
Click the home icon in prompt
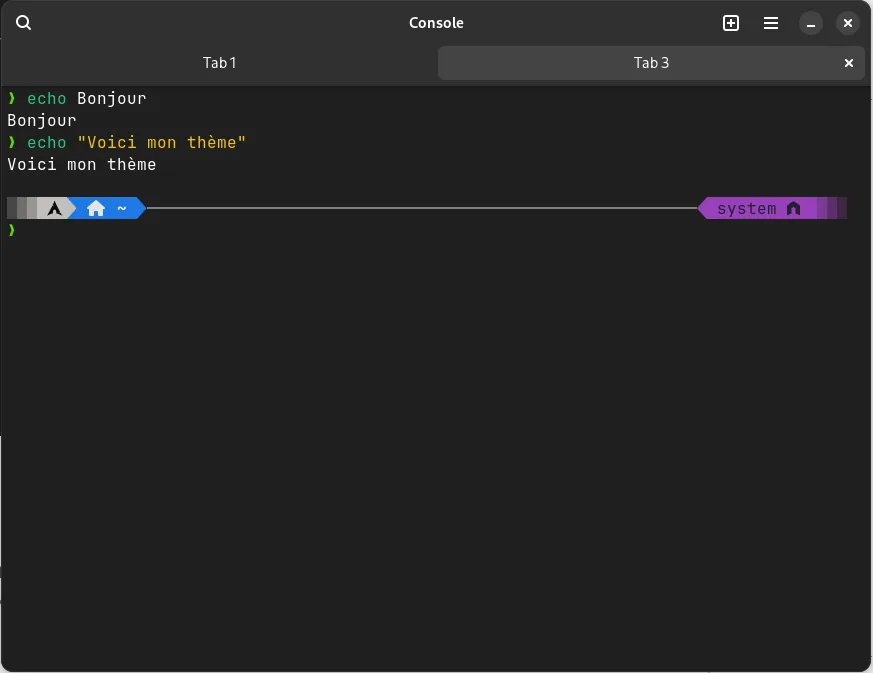coord(96,209)
